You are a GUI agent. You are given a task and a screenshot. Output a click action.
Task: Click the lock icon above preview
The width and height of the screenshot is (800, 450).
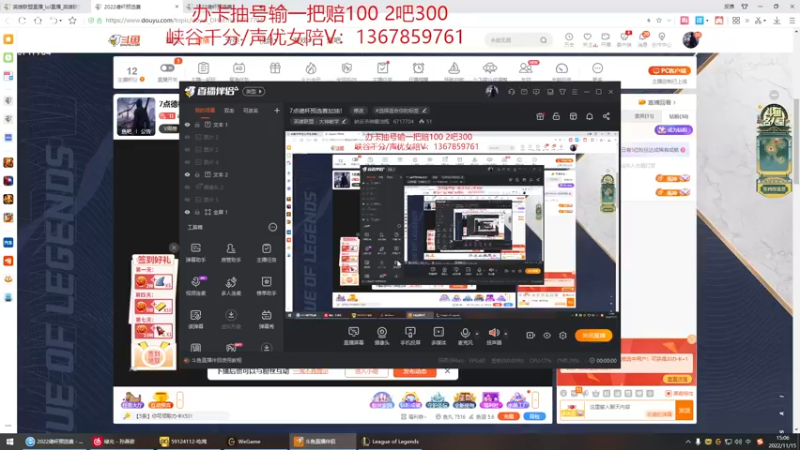556,116
